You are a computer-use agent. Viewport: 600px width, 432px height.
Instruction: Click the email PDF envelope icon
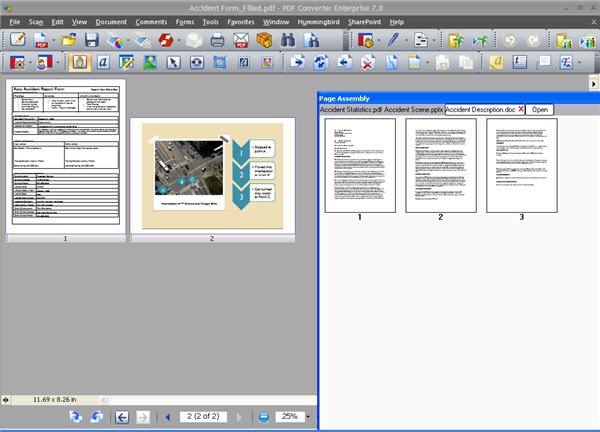point(241,41)
